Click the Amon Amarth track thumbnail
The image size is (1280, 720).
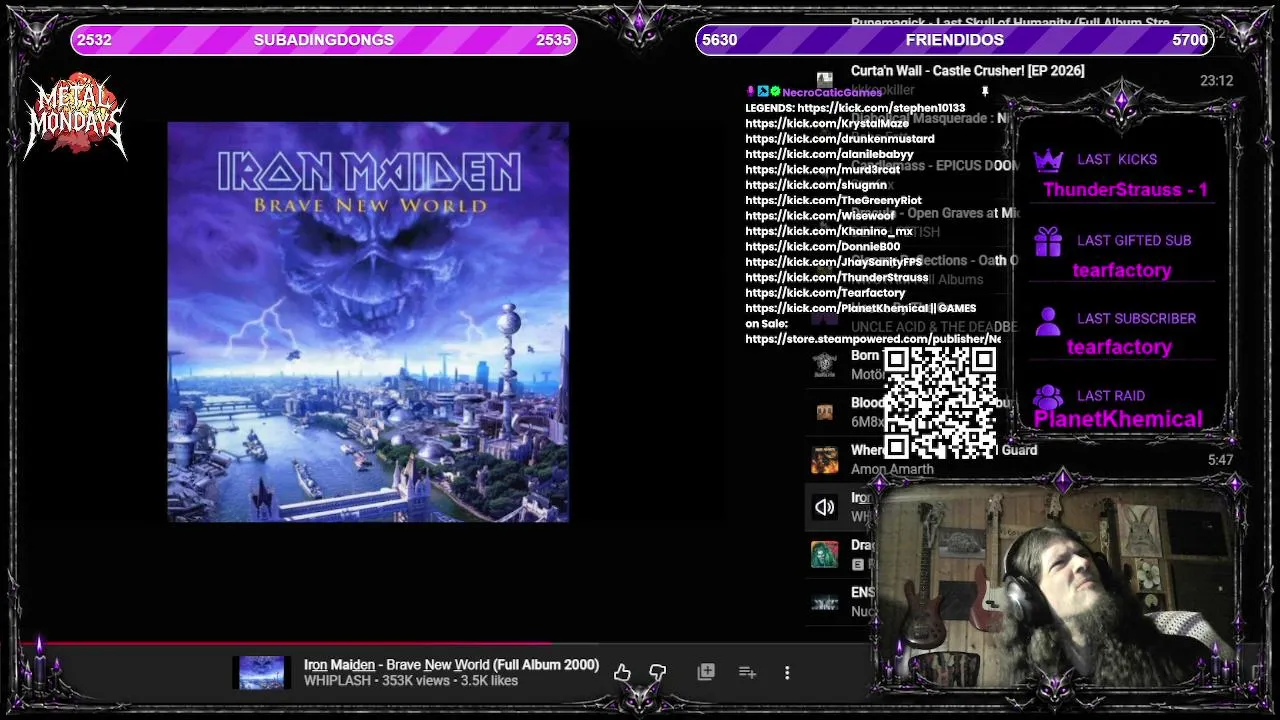[824, 460]
